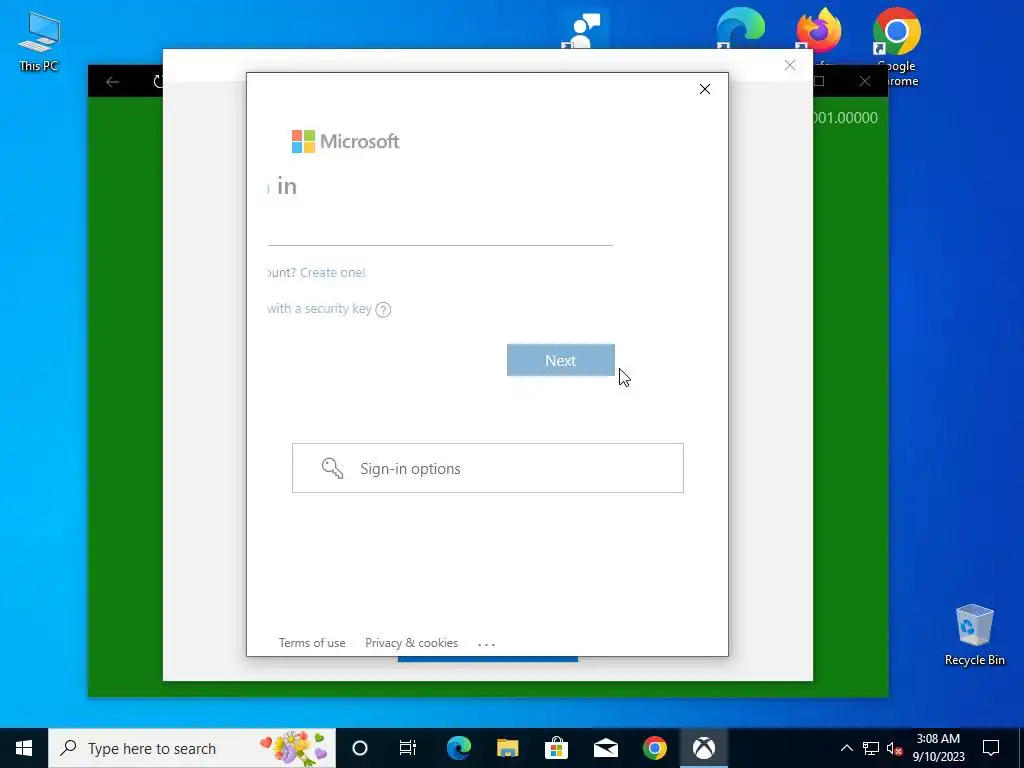Open the notification center
The width and height of the screenshot is (1024, 768).
click(991, 748)
